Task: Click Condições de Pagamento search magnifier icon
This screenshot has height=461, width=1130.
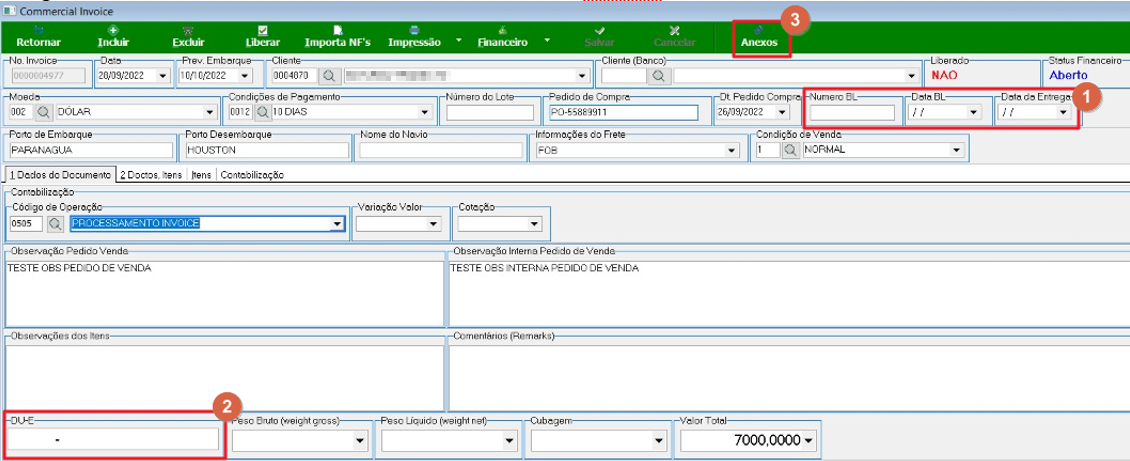Action: (x=263, y=112)
